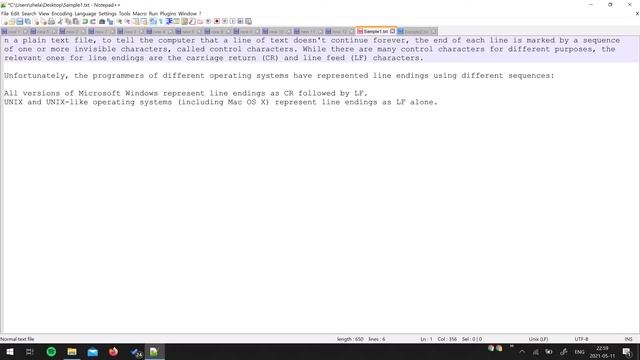Toggle word wrap in the toolbar
The height and width of the screenshot is (360, 640).
tap(153, 21)
